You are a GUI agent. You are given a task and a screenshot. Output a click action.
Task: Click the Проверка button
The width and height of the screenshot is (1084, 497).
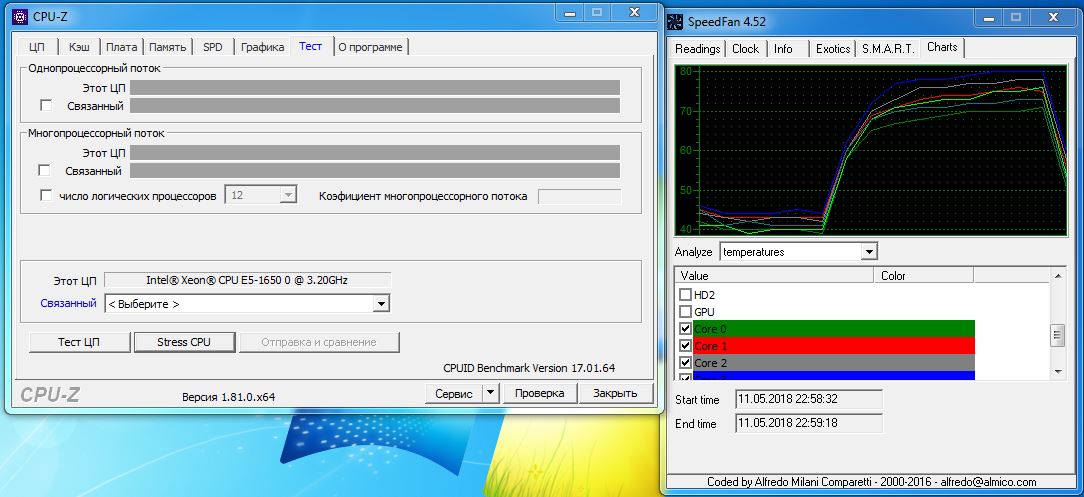(x=539, y=393)
